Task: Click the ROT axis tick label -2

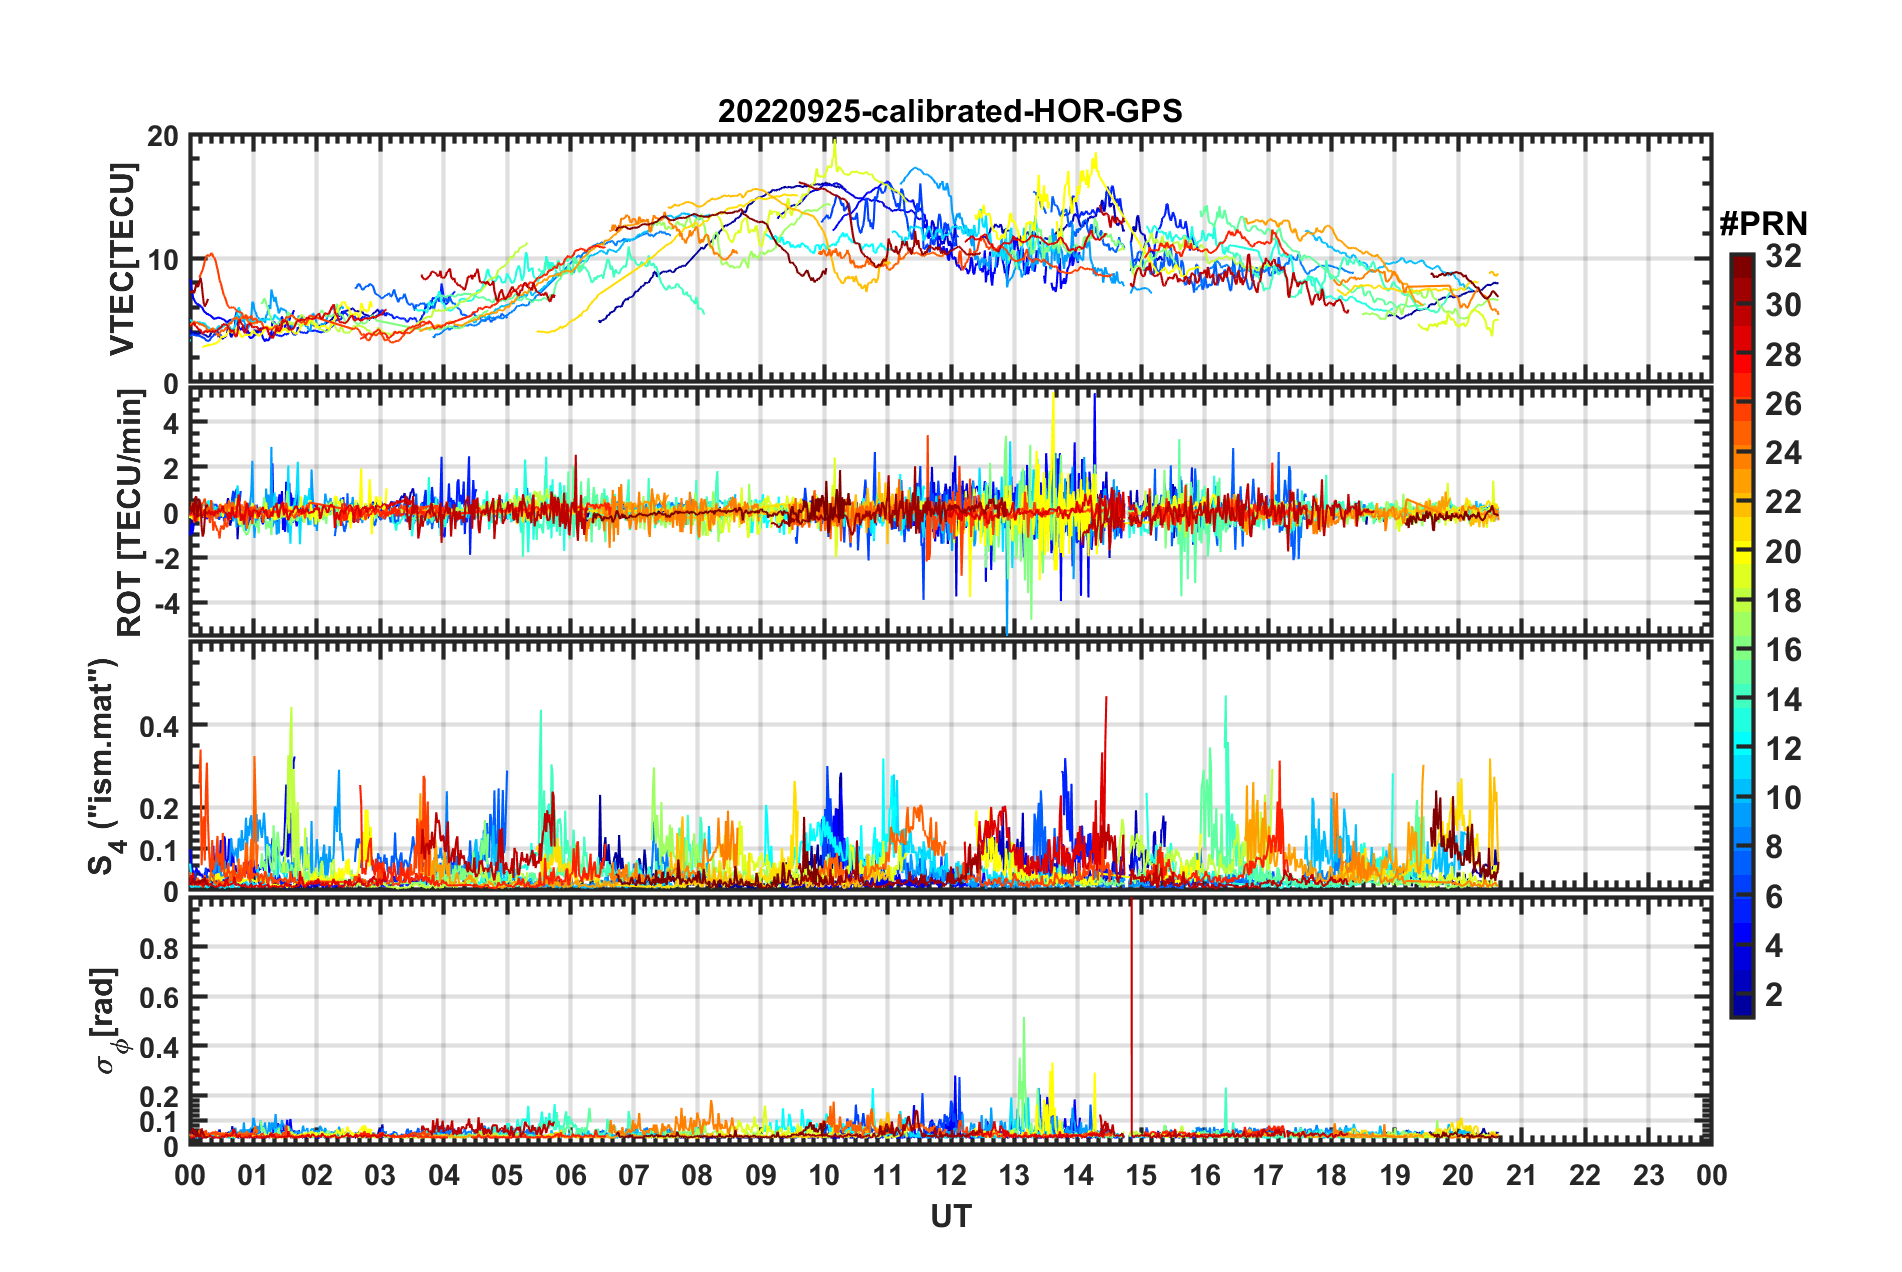Action: 166,558
